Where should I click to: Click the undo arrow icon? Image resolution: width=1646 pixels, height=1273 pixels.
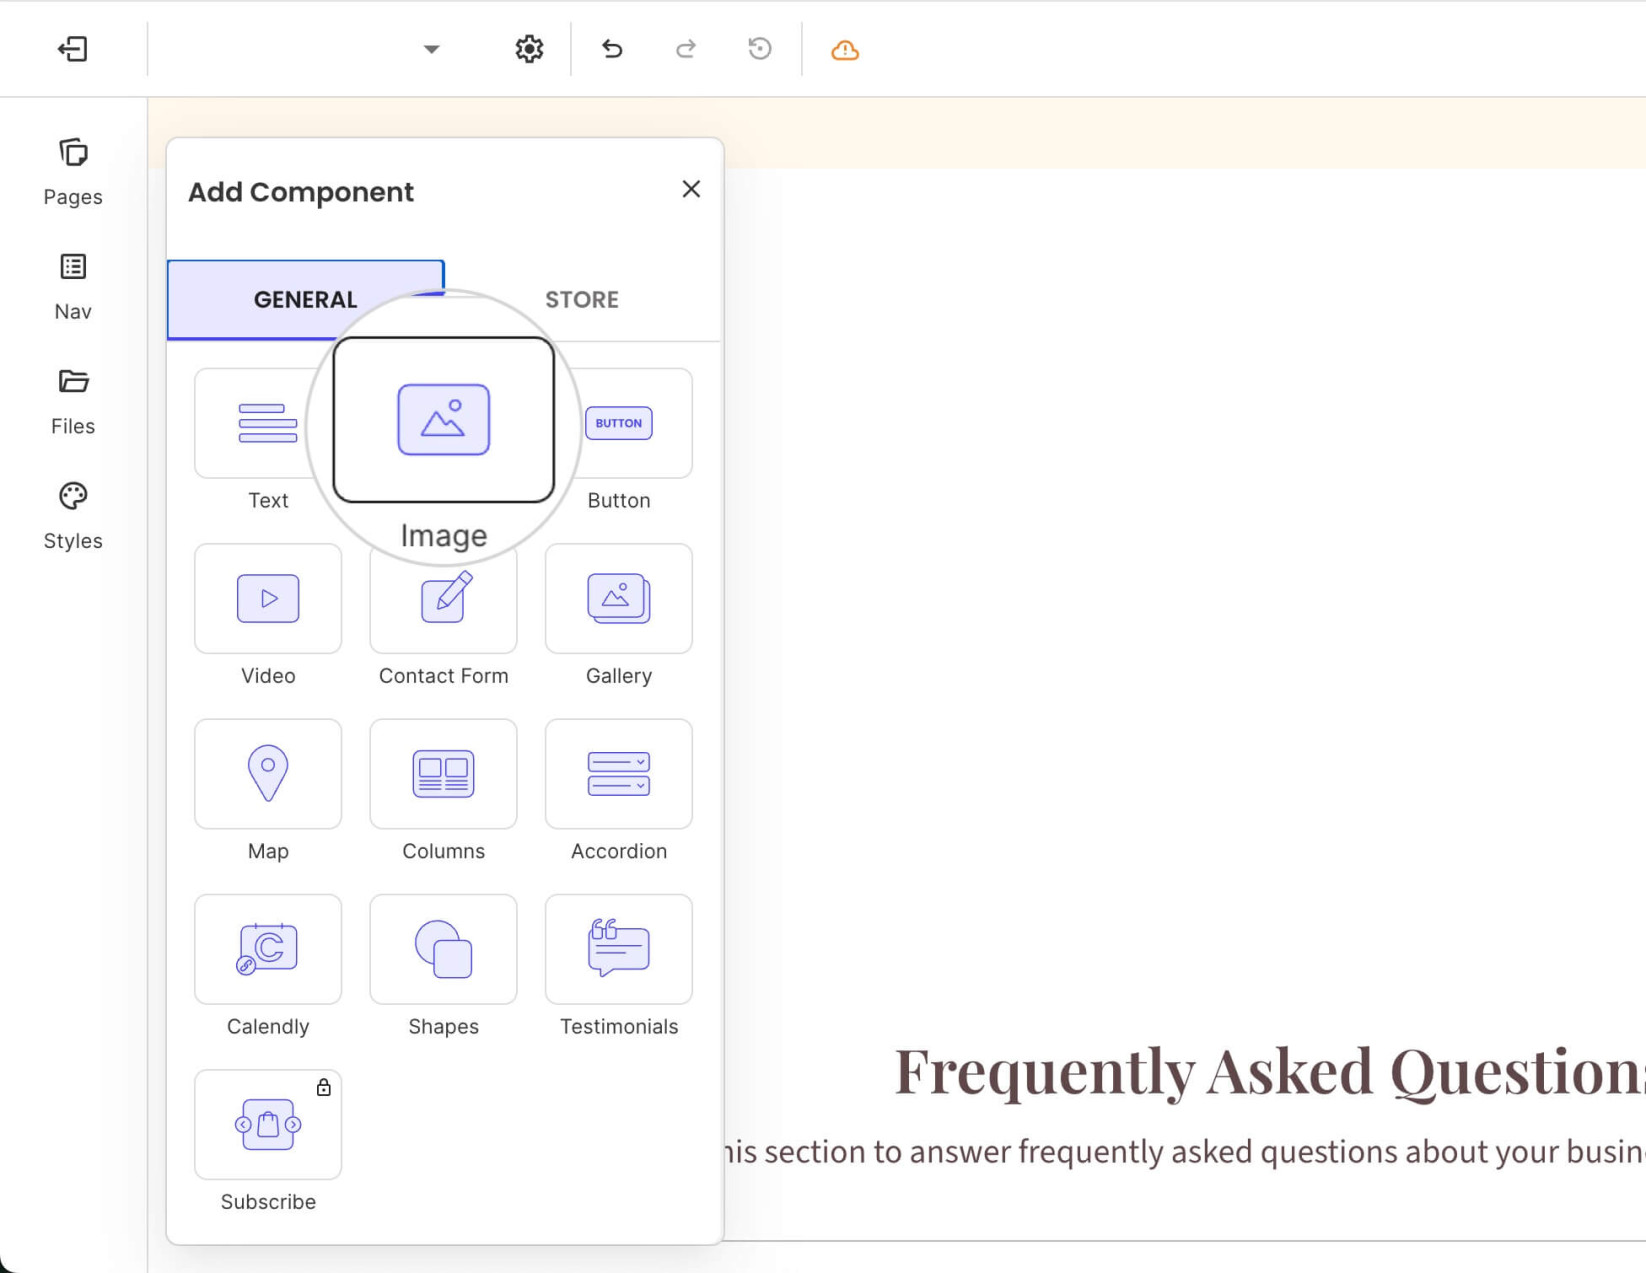612,49
